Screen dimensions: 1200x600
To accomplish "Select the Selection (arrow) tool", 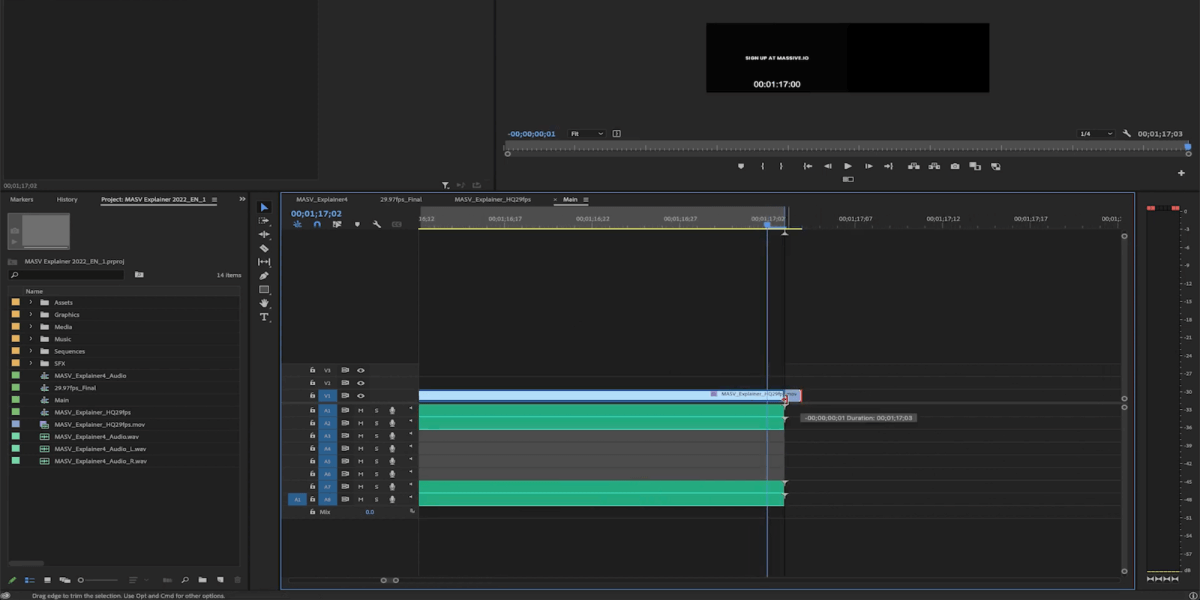I will 264,207.
